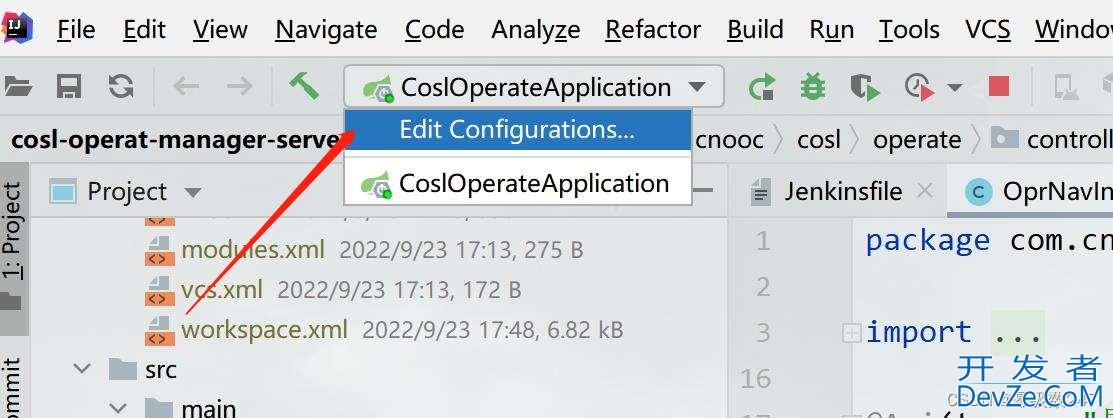The width and height of the screenshot is (1113, 418).
Task: Expand the folded import block in the editor
Action: click(x=852, y=332)
